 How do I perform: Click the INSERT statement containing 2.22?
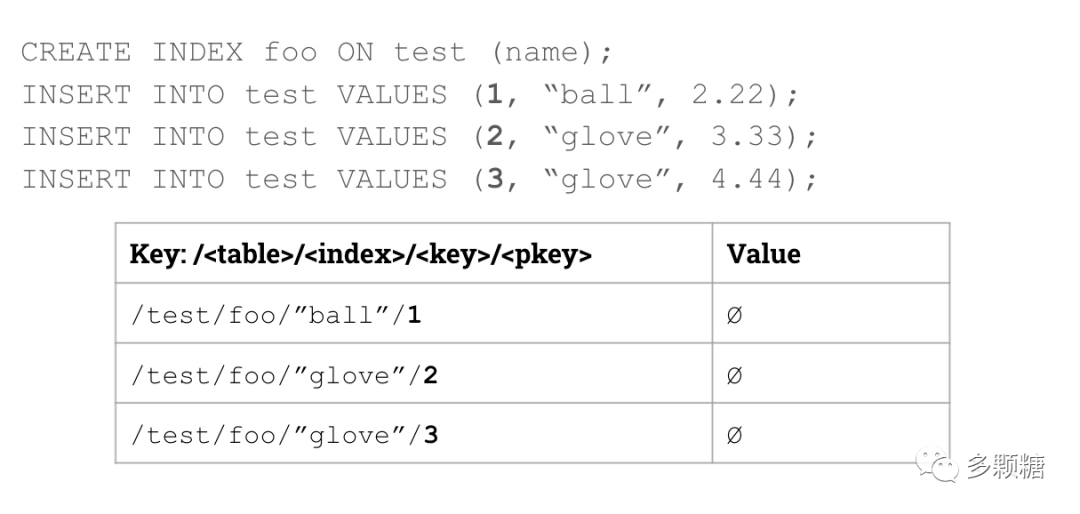click(411, 95)
